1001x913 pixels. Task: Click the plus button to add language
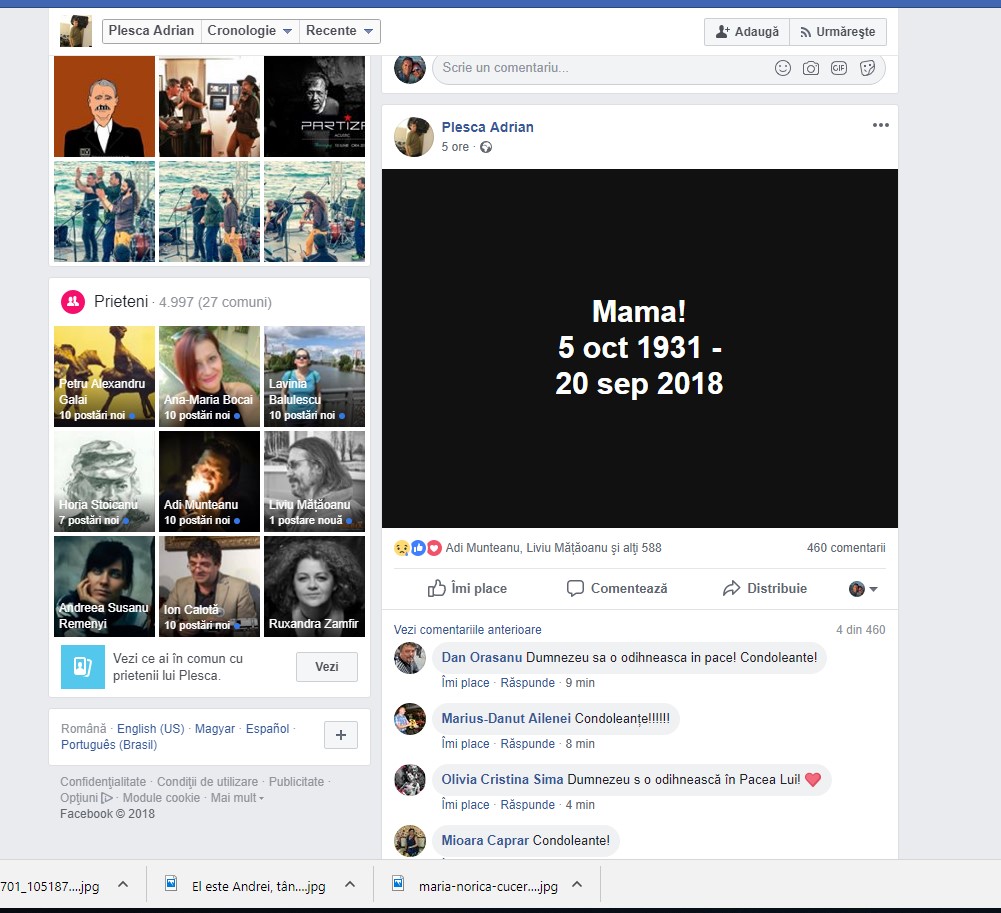pyautogui.click(x=340, y=736)
